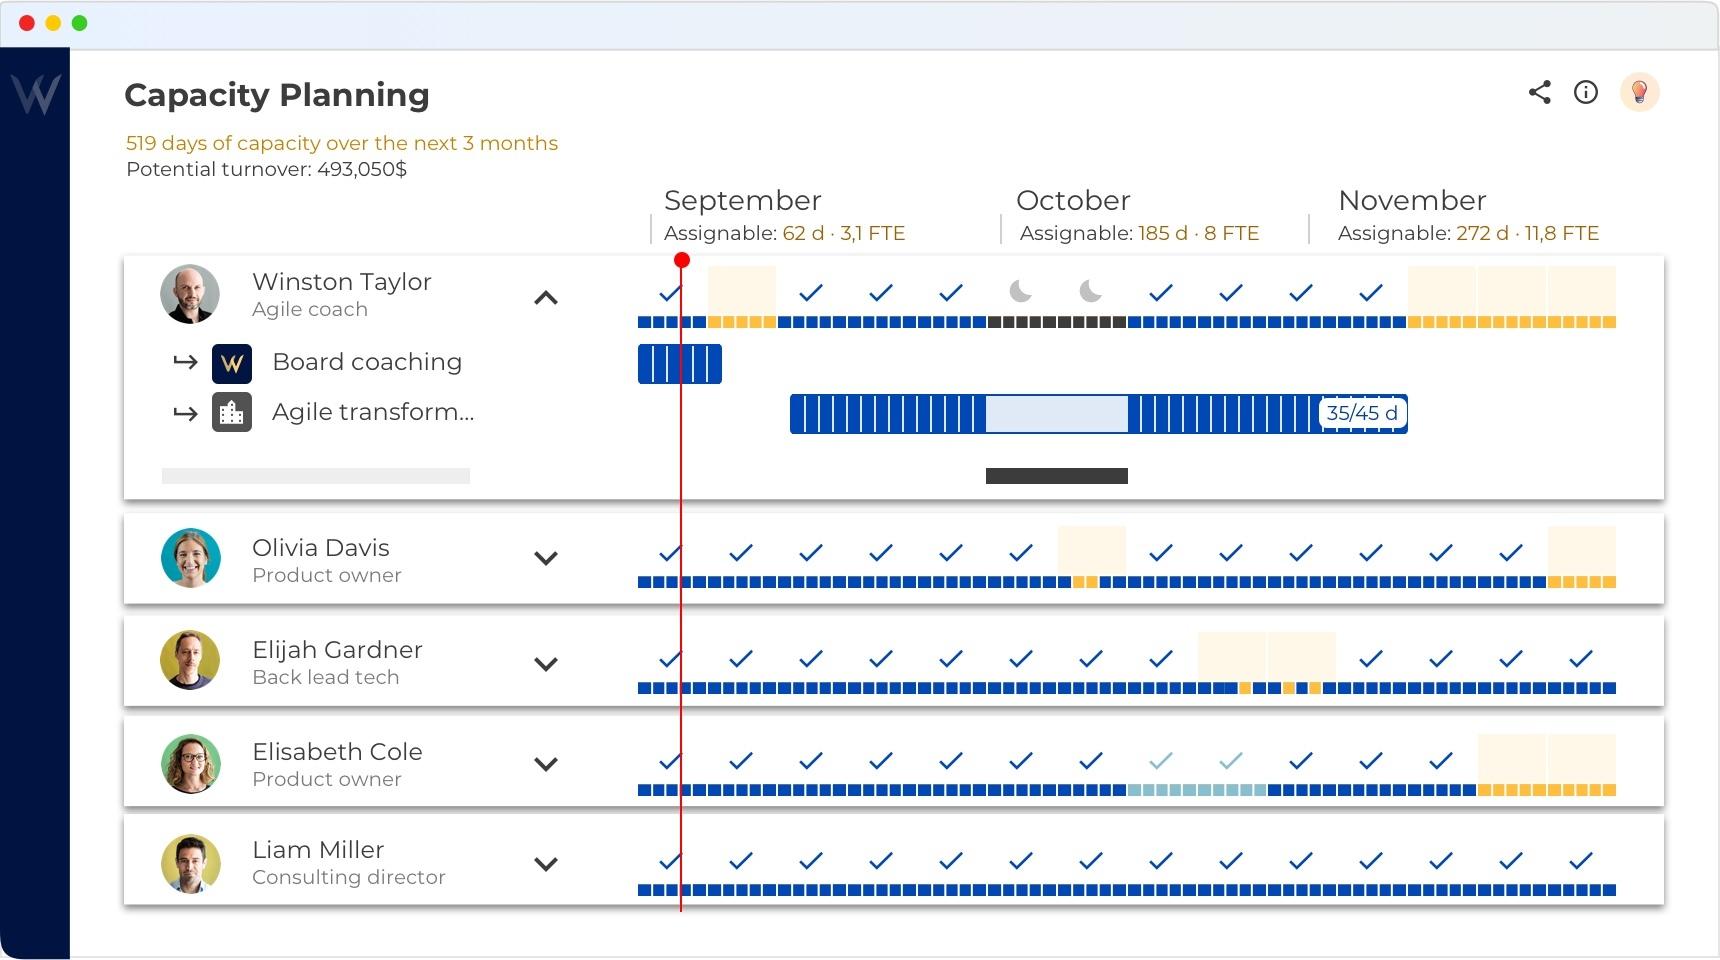
Task: Open the info circle icon
Action: point(1586,92)
